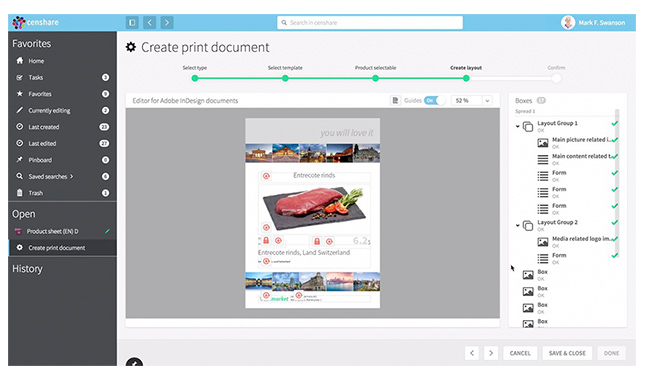
Task: Click the Select template step marker
Action: [285, 78]
